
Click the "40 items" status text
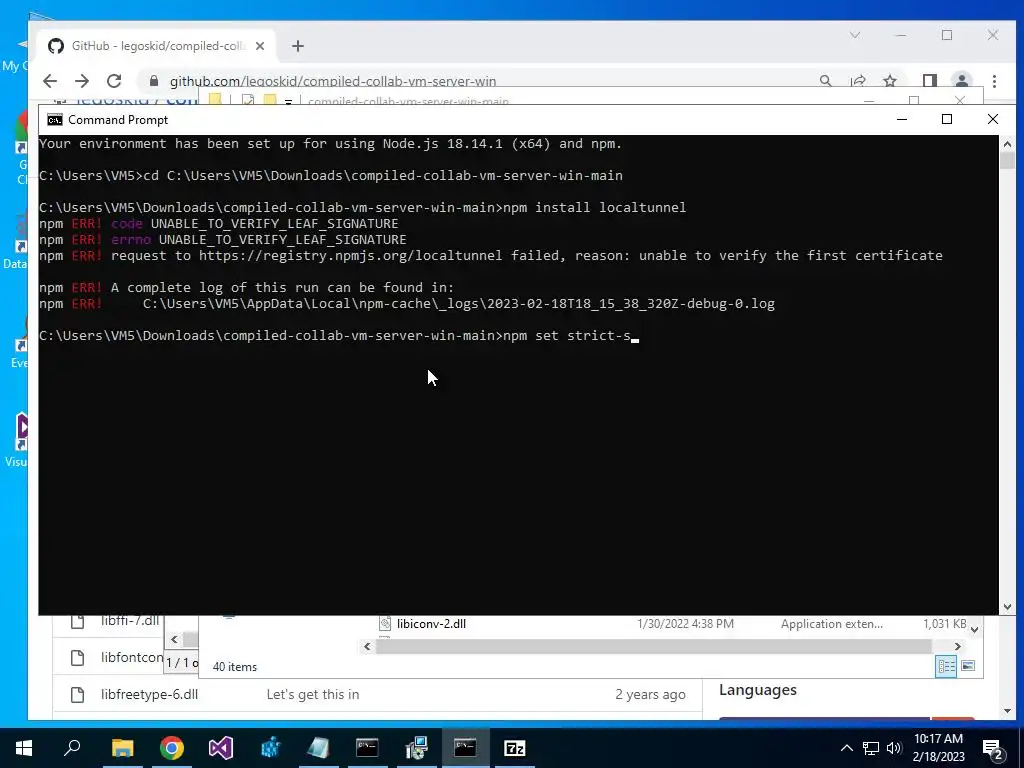(234, 667)
